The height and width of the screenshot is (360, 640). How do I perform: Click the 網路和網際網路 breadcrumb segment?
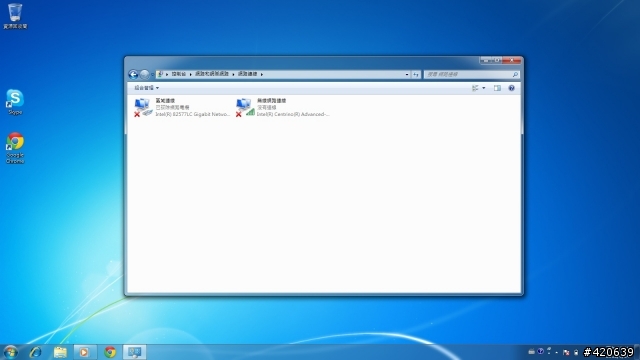click(x=212, y=74)
